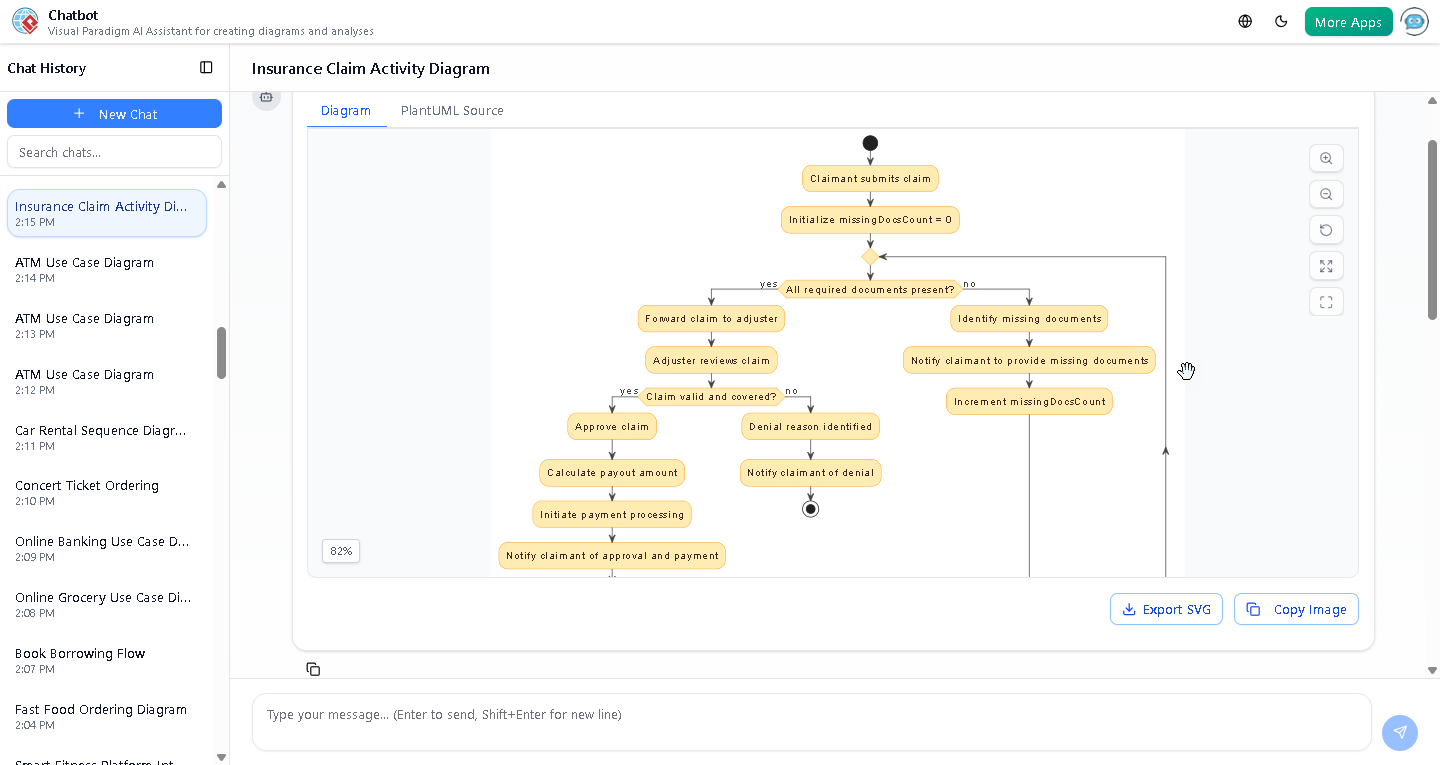Select the Diagram tab
The height and width of the screenshot is (765, 1440).
(x=346, y=110)
